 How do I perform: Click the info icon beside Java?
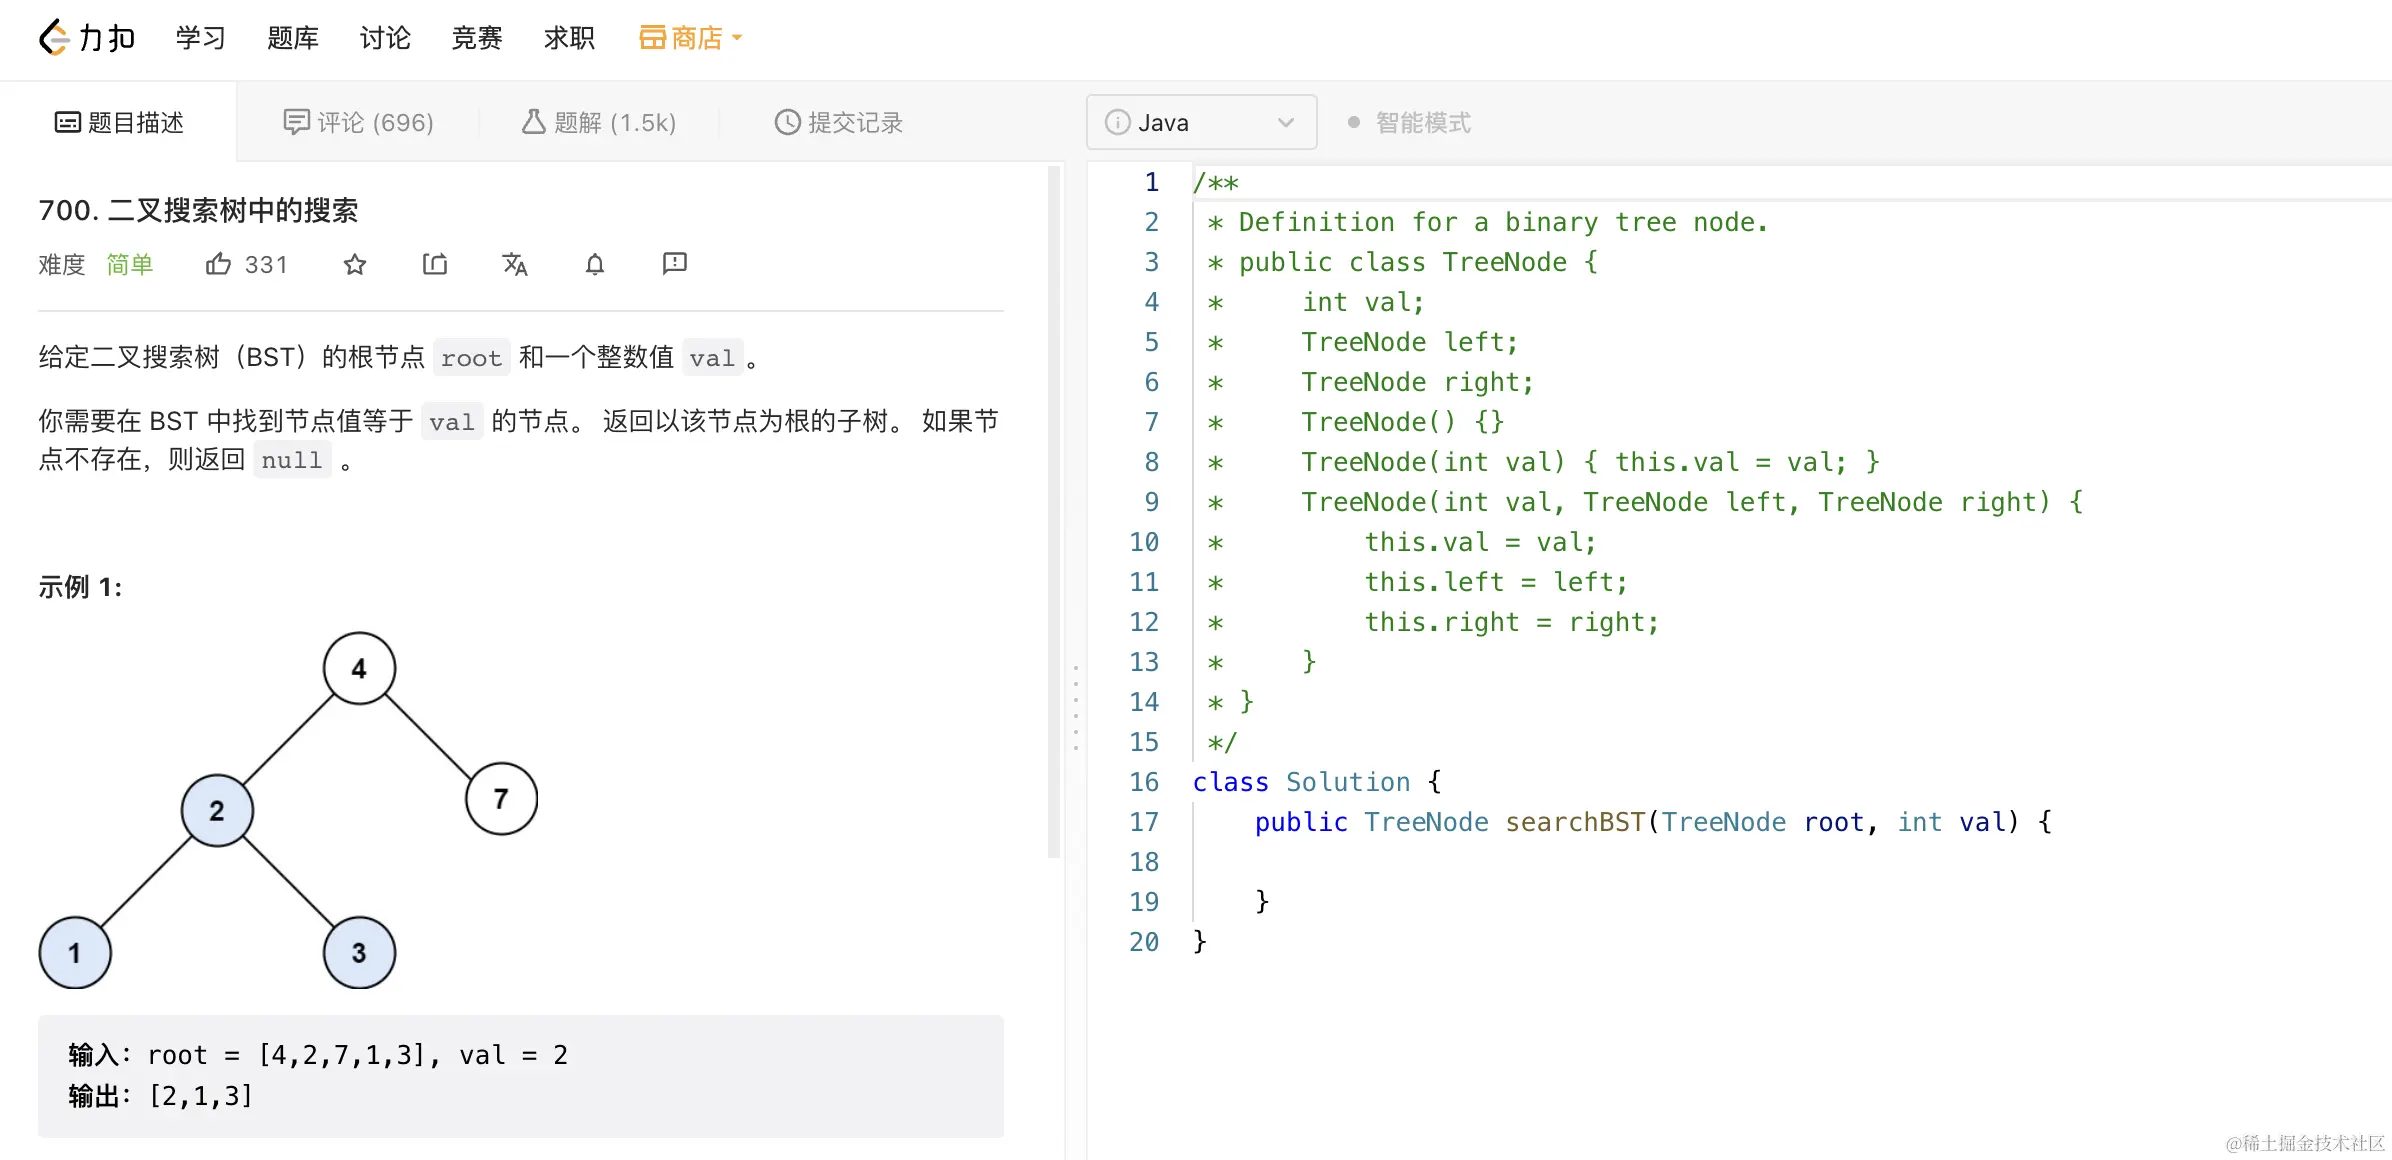[1117, 122]
